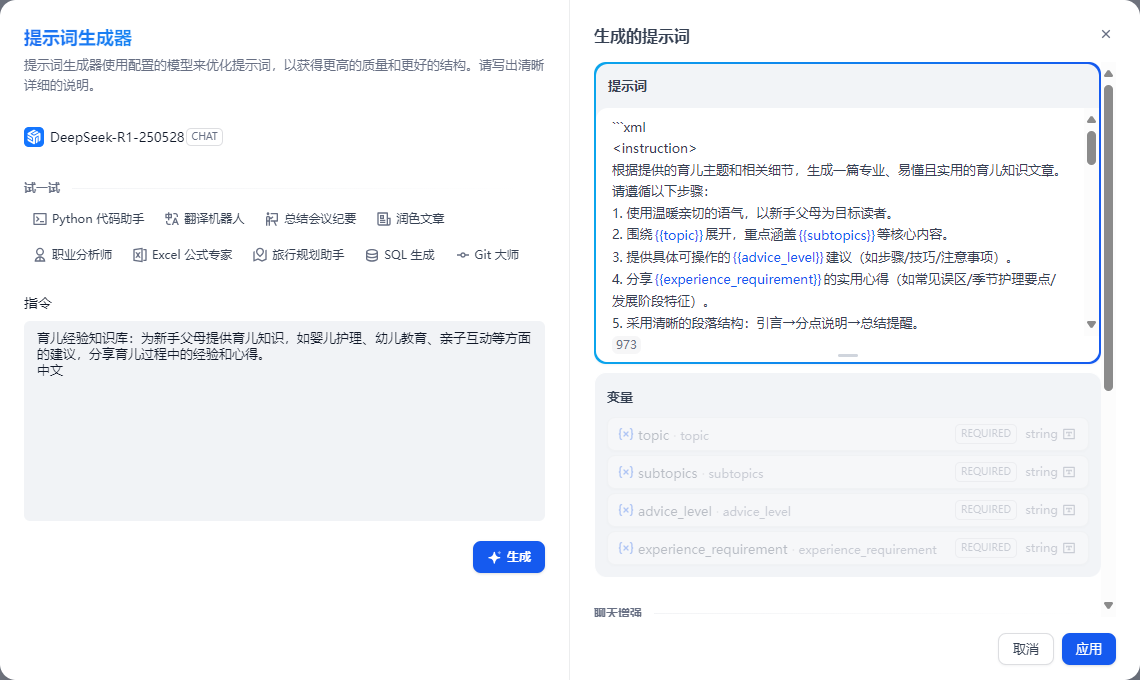Image resolution: width=1140 pixels, height=680 pixels.
Task: Click the right panel scrollbar thumb
Action: point(1108,239)
